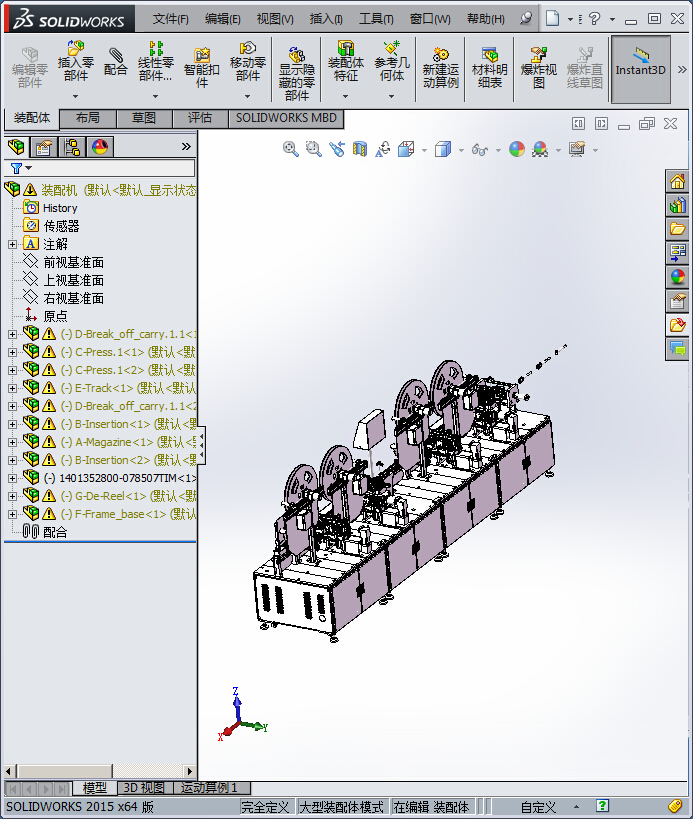Image resolution: width=693 pixels, height=819 pixels.
Task: Open Assembly Features (装配体特征) tool
Action: point(345,62)
